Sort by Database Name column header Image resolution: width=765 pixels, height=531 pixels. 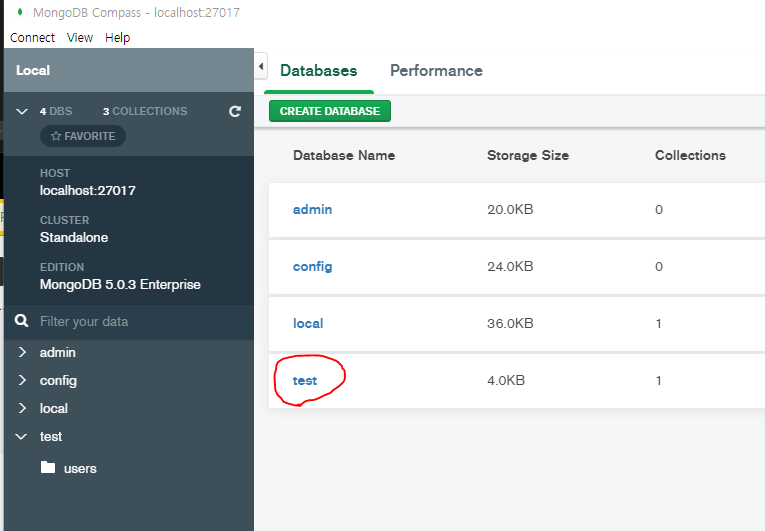coord(344,155)
